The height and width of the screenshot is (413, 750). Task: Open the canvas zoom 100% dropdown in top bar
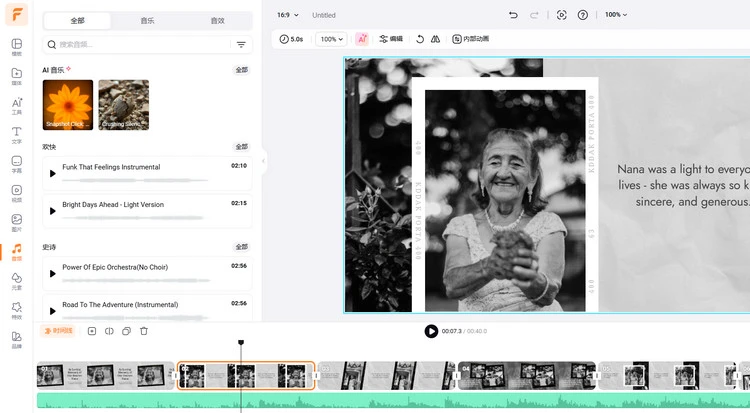click(616, 15)
